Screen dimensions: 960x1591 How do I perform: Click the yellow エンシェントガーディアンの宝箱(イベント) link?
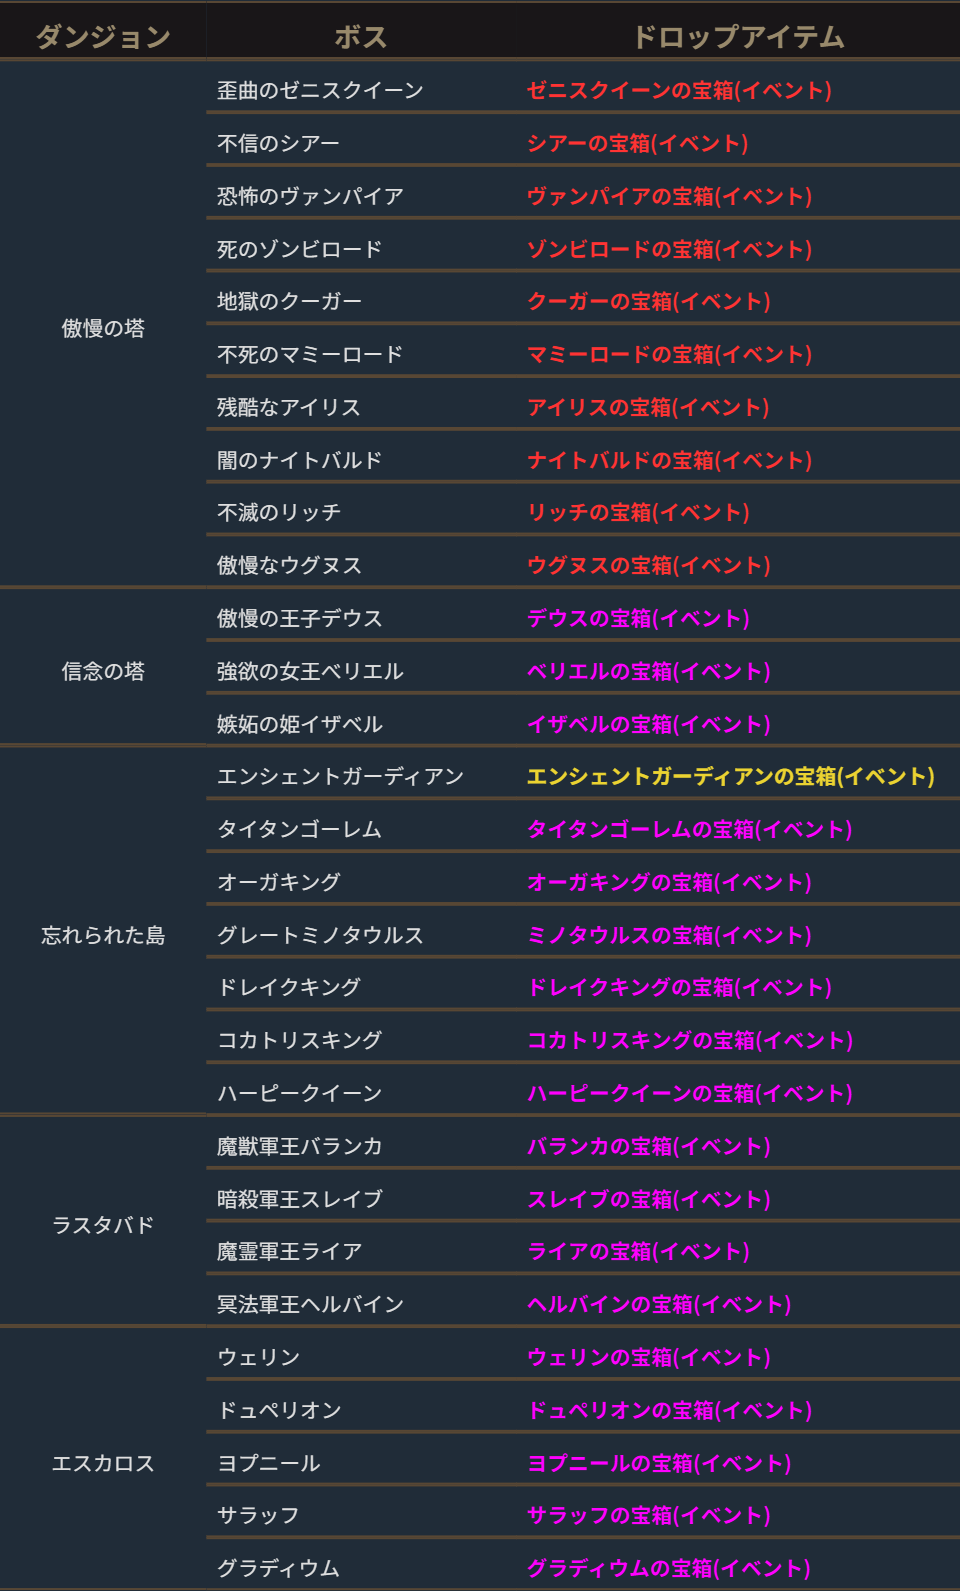(730, 776)
